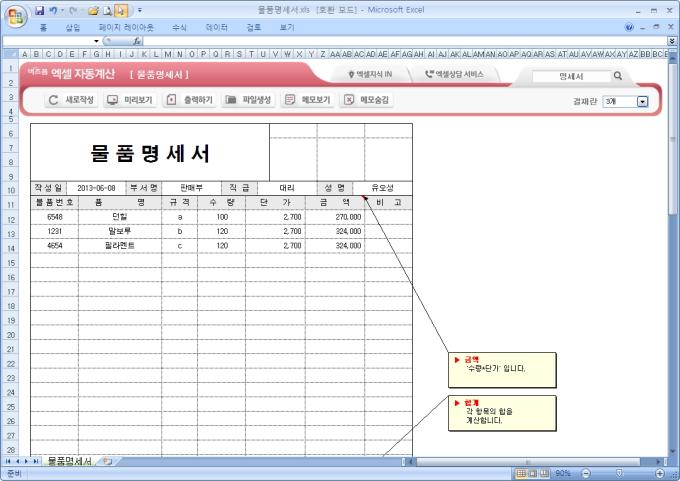Viewport: 680px width, 481px height.
Task: Show memos with 메모보기 button
Action: point(308,100)
